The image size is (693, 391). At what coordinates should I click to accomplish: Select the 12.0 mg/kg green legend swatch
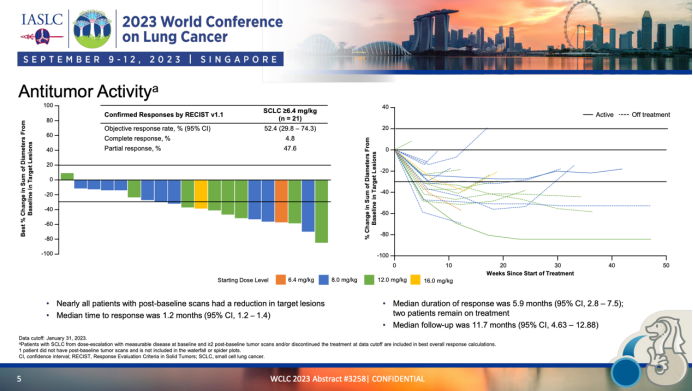pyautogui.click(x=369, y=280)
